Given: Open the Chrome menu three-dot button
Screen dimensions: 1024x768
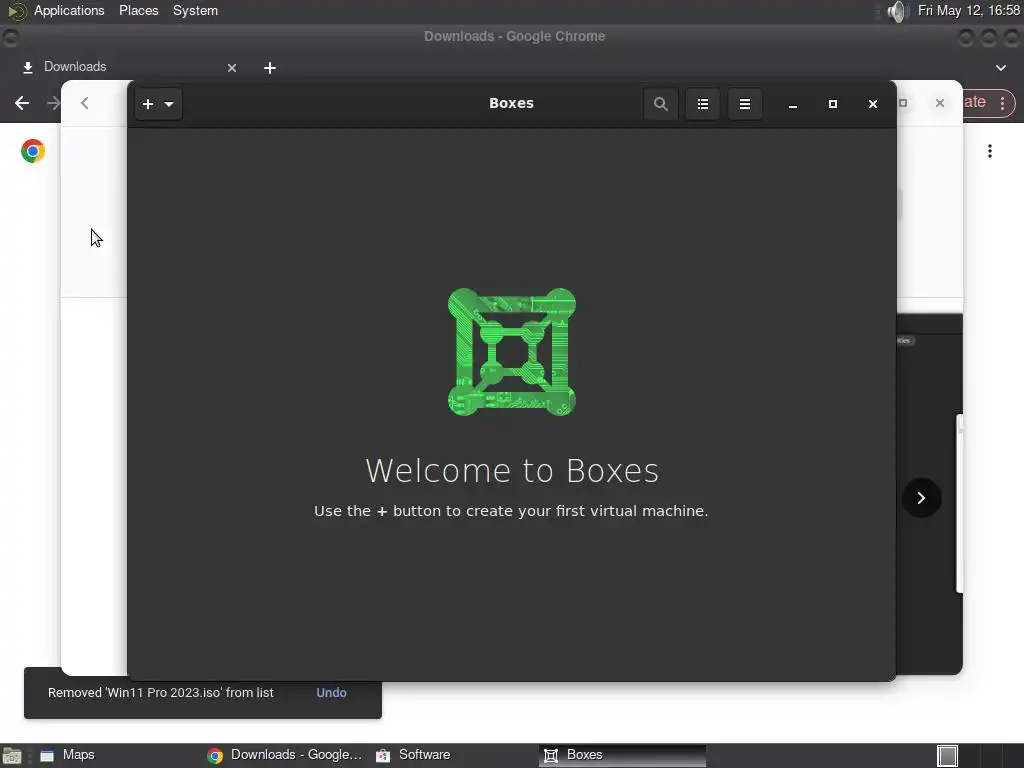Looking at the screenshot, I should pyautogui.click(x=1002, y=103).
